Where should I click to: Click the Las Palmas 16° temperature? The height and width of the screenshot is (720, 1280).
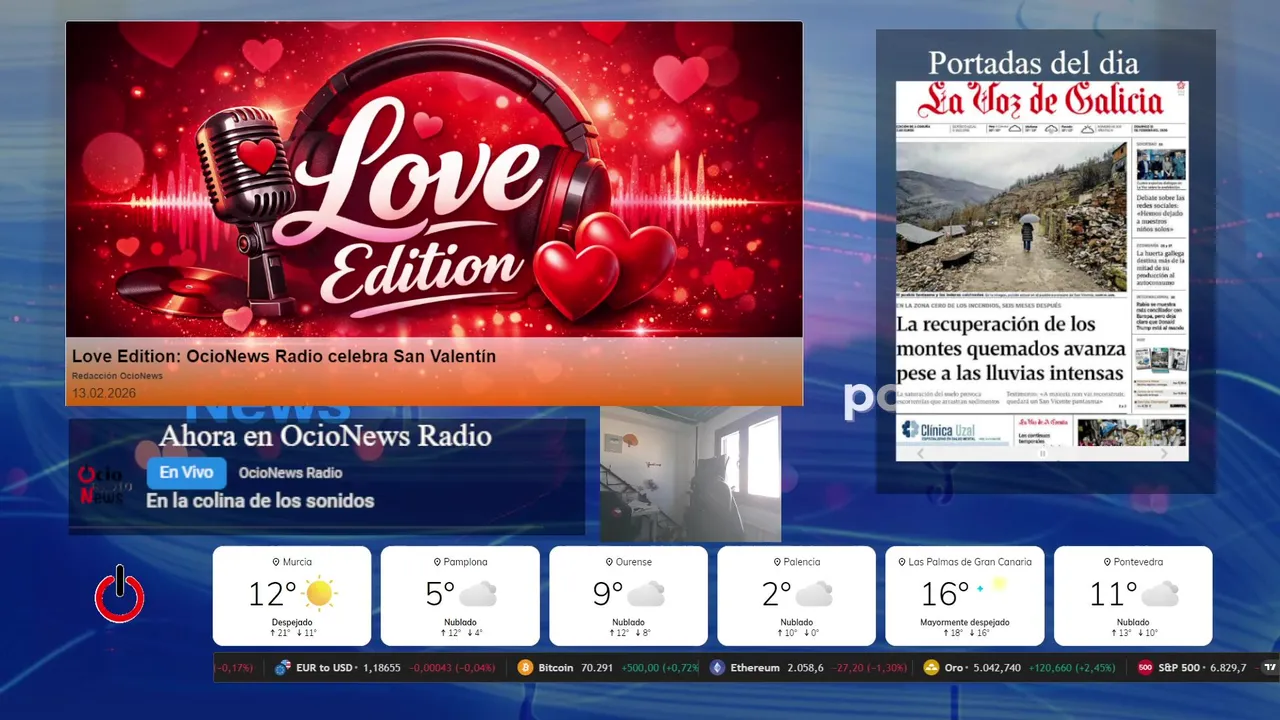pos(945,594)
